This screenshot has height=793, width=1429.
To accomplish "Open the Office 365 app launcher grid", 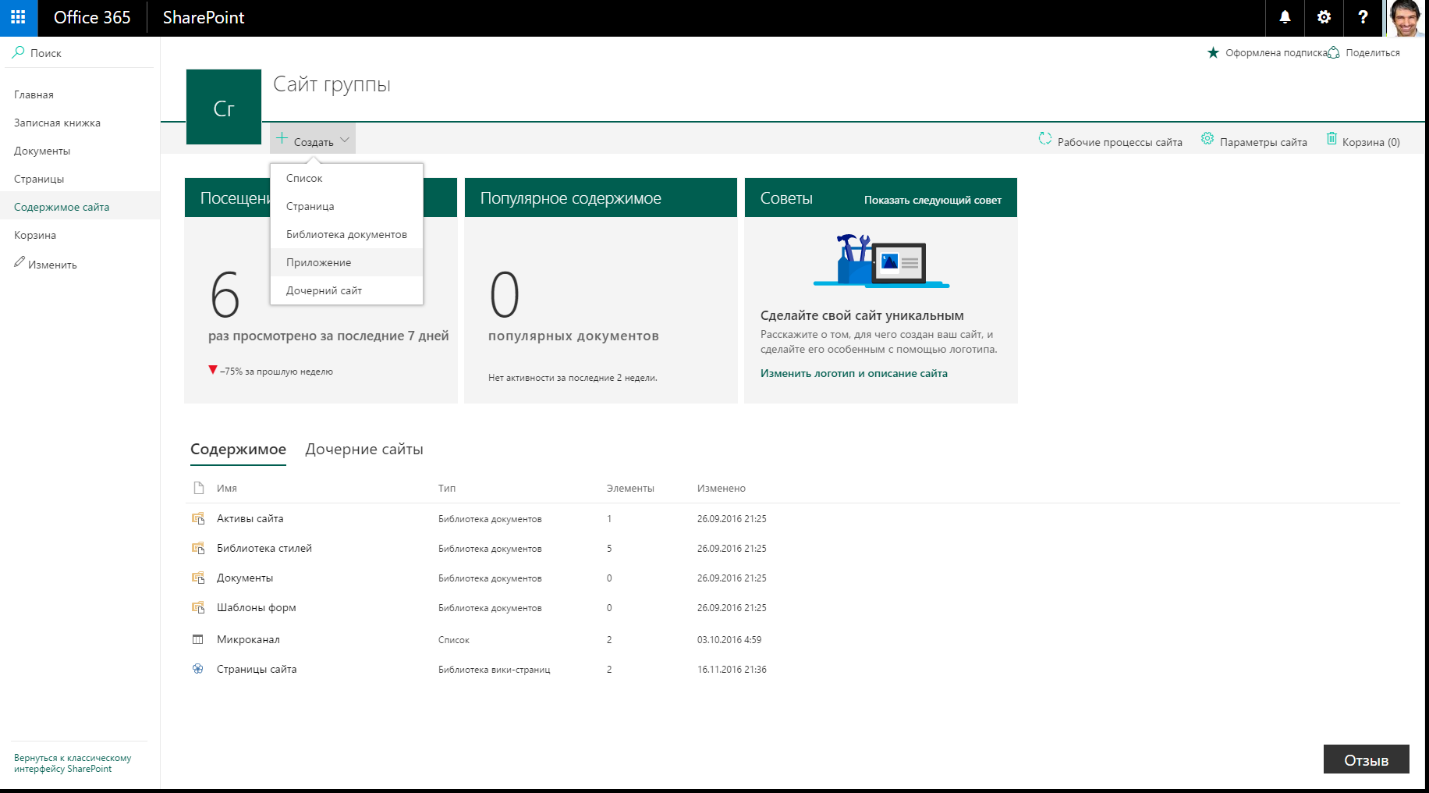I will pyautogui.click(x=18, y=18).
